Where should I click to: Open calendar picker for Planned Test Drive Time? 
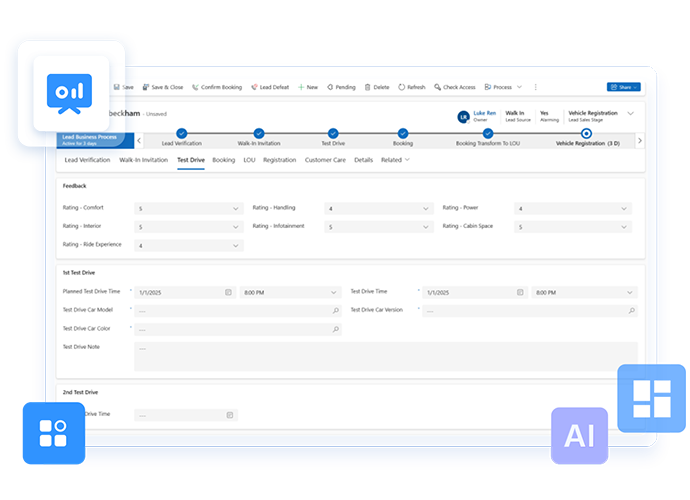pyautogui.click(x=228, y=292)
